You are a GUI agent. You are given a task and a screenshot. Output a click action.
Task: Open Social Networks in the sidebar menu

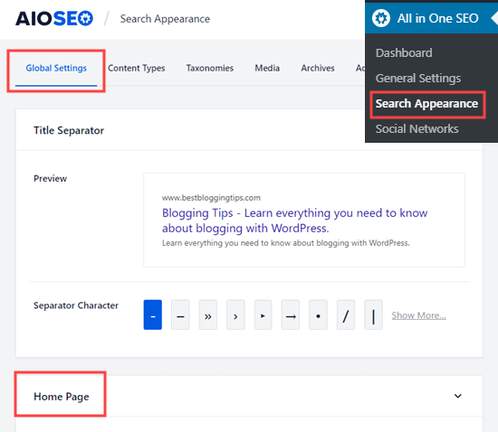click(417, 129)
